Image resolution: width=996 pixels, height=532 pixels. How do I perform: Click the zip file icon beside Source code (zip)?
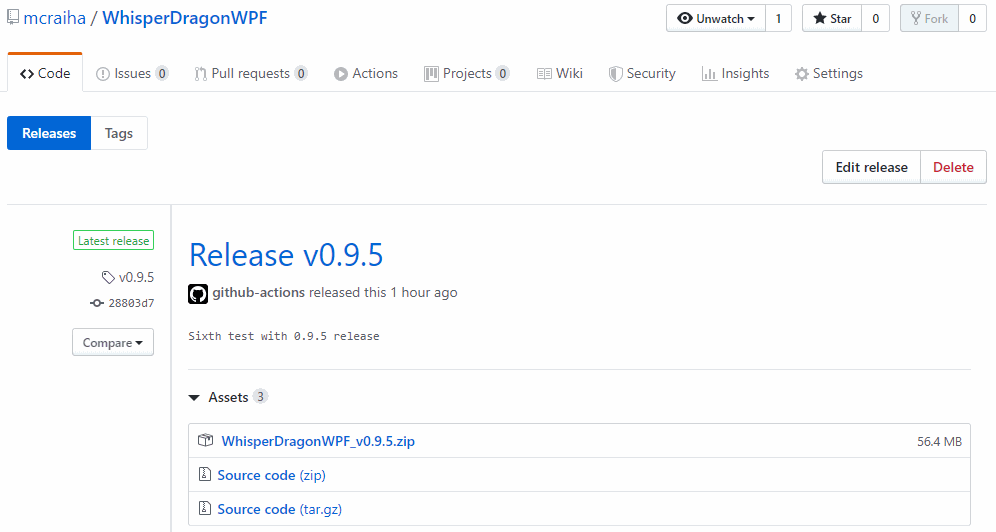coord(205,474)
